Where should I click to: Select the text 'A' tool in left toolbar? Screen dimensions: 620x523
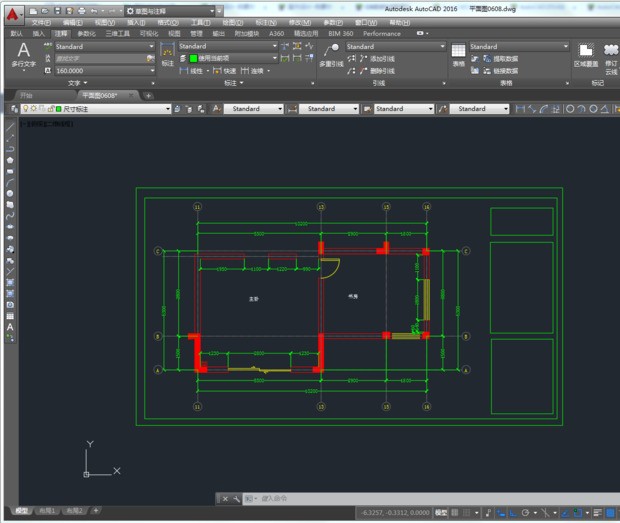[10, 327]
